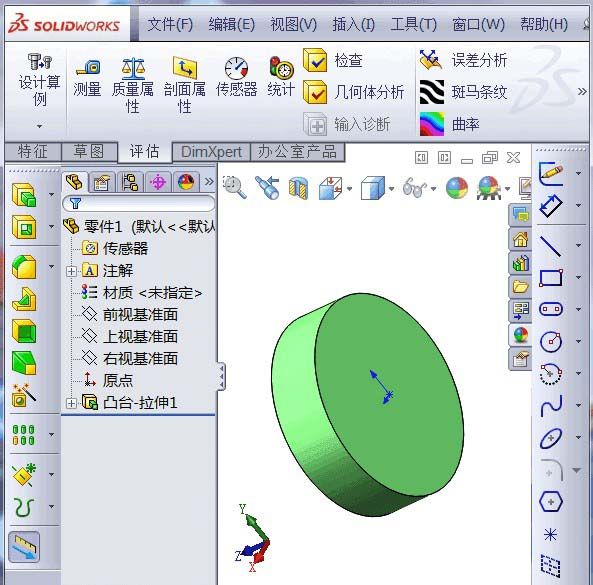Click 输入诊断 (Import Diagnostics)
This screenshot has width=593, height=585.
347,124
